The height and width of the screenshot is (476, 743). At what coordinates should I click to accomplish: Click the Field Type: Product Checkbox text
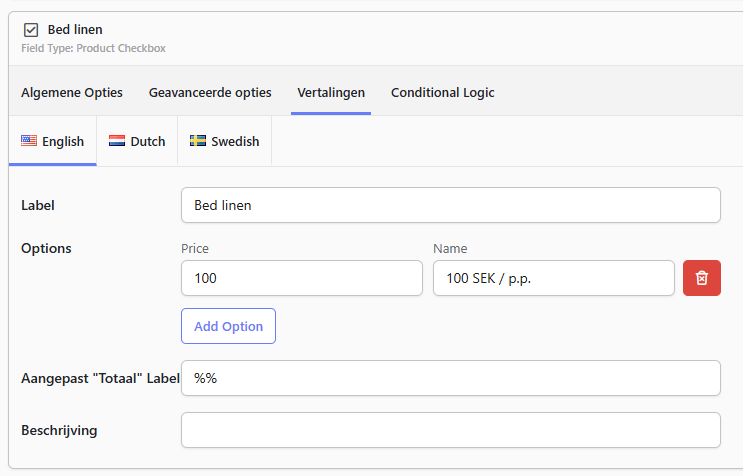point(93,48)
